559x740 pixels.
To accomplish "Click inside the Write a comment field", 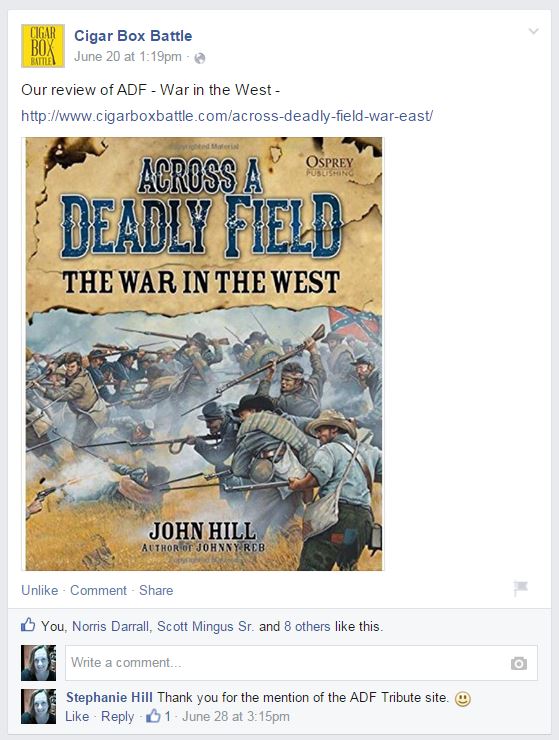I will click(x=301, y=663).
